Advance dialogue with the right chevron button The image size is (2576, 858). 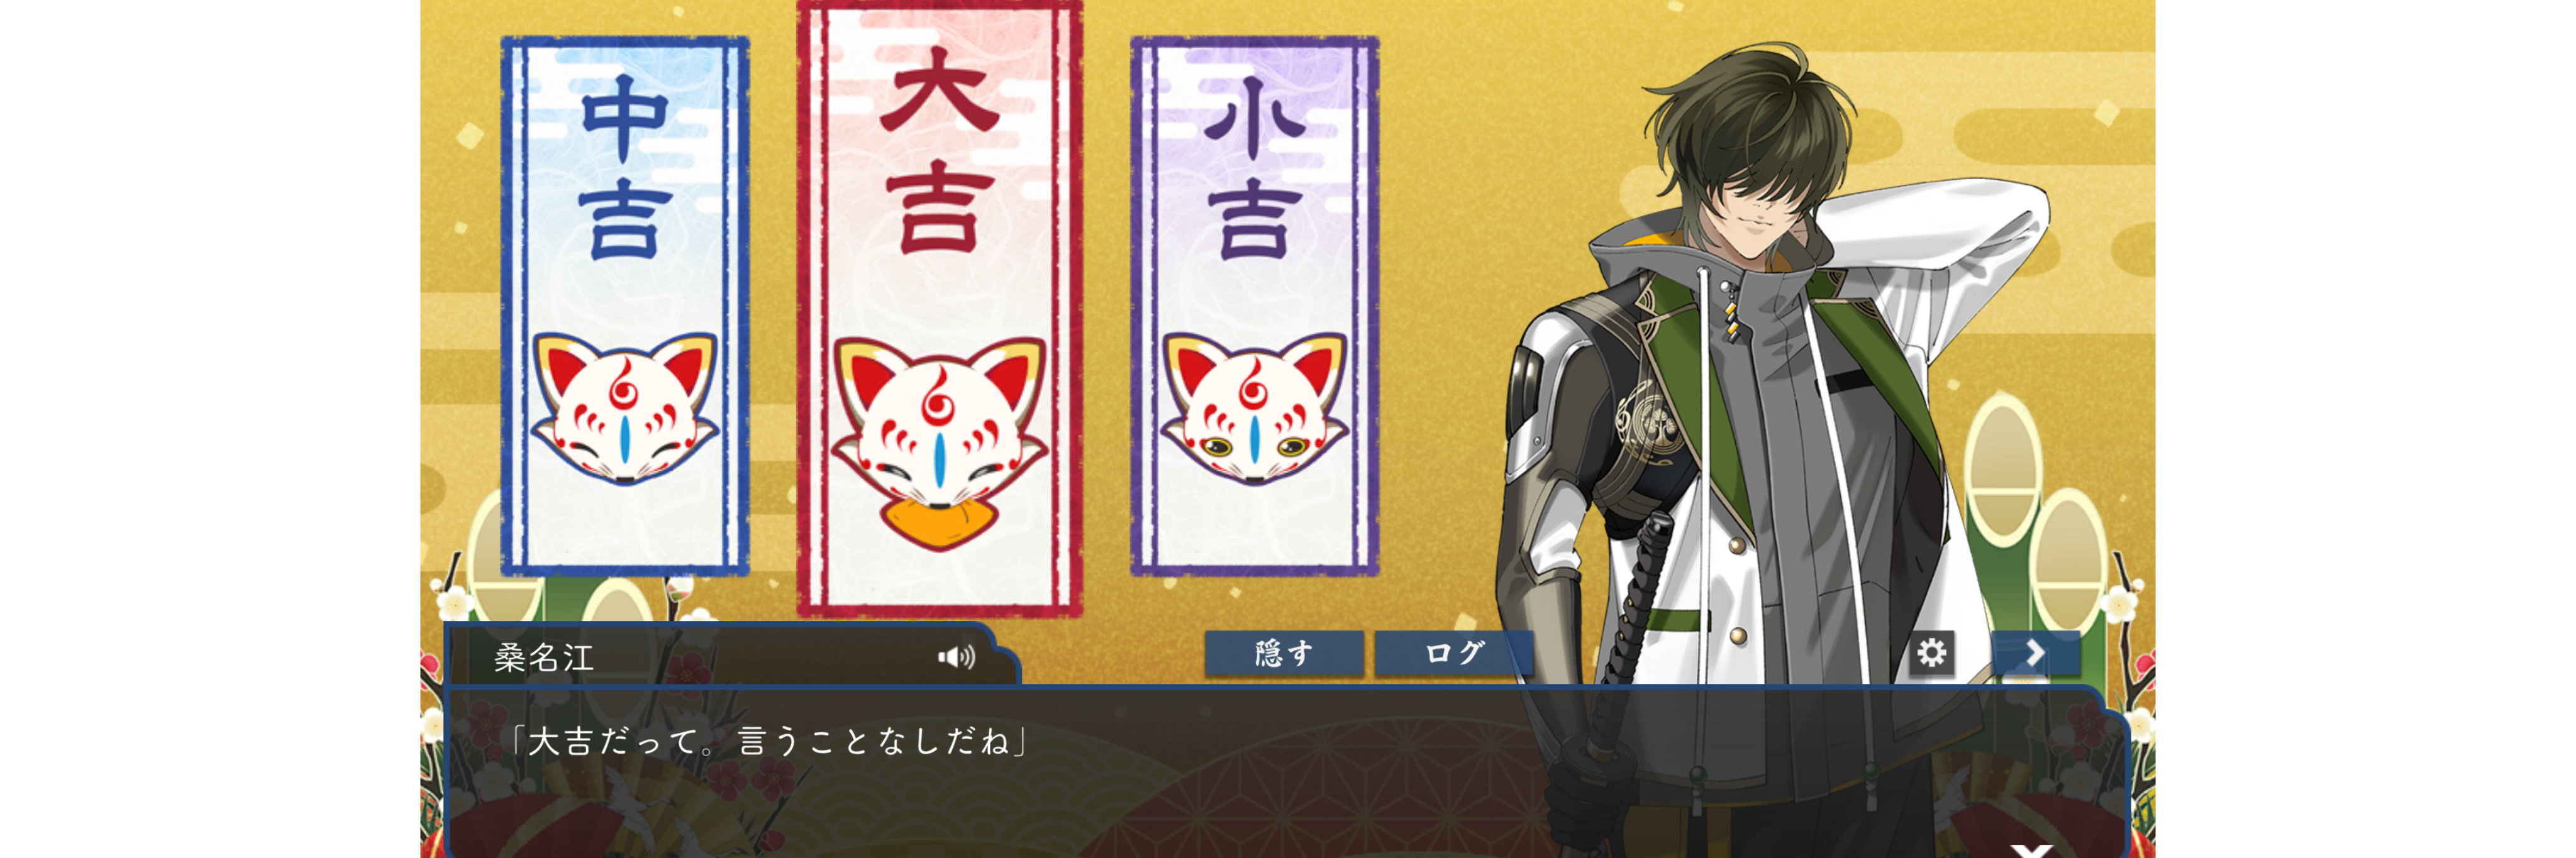click(x=2035, y=653)
